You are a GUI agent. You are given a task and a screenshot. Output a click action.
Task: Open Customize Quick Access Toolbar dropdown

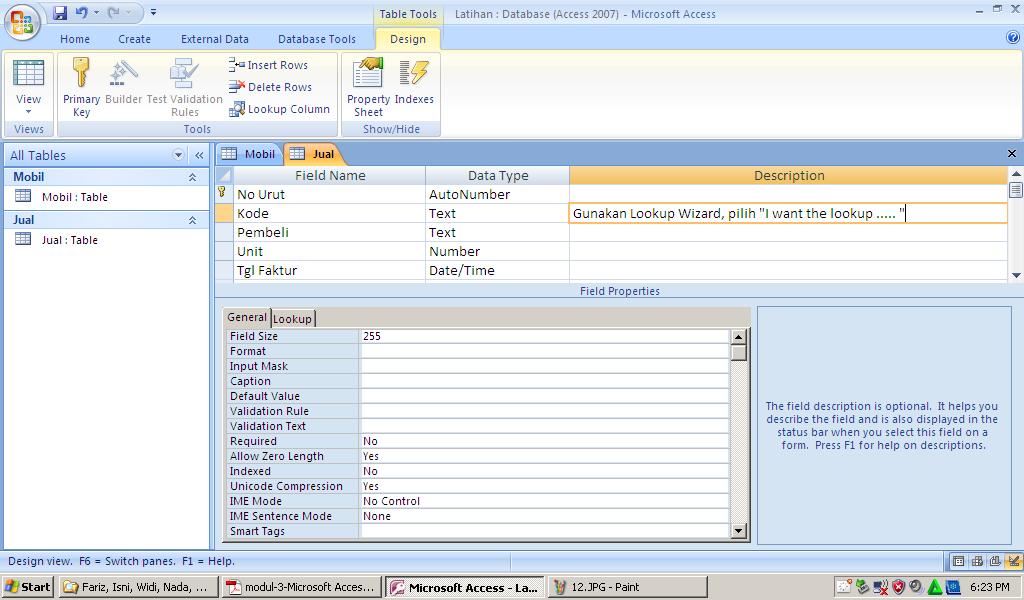pyautogui.click(x=153, y=12)
